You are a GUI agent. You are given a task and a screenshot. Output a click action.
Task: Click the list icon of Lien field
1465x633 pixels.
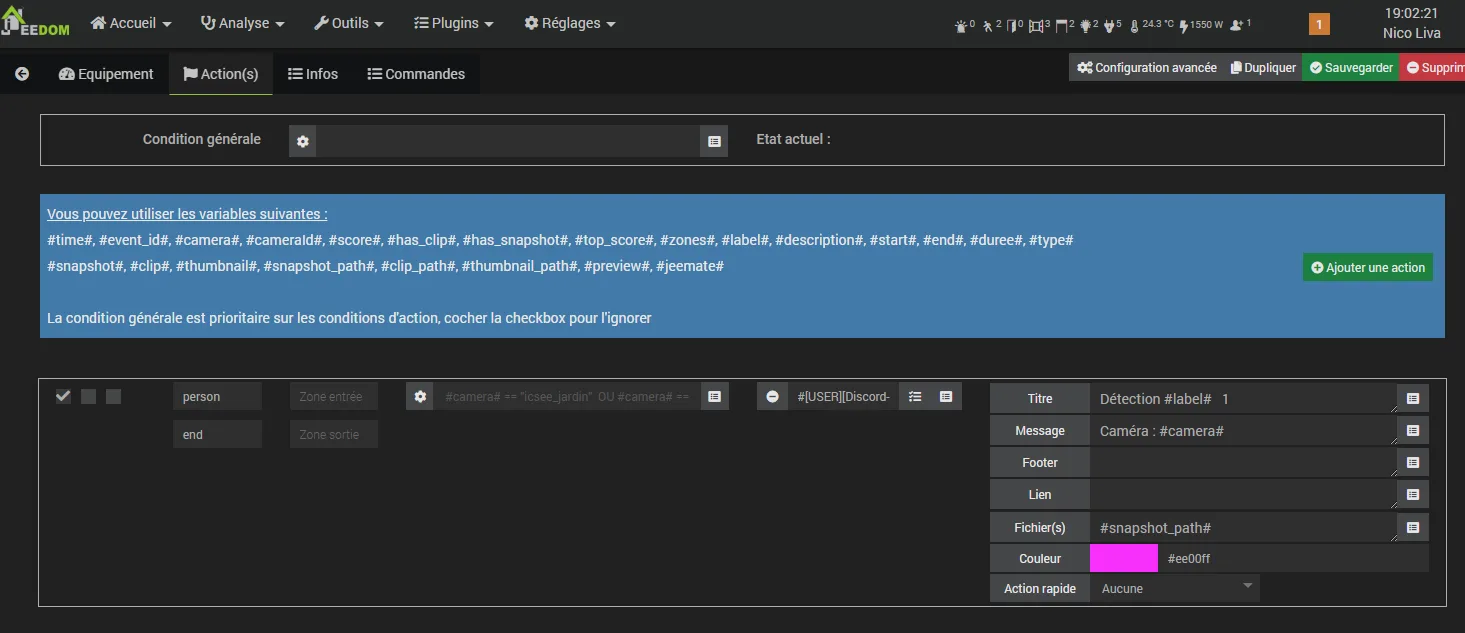point(1412,495)
